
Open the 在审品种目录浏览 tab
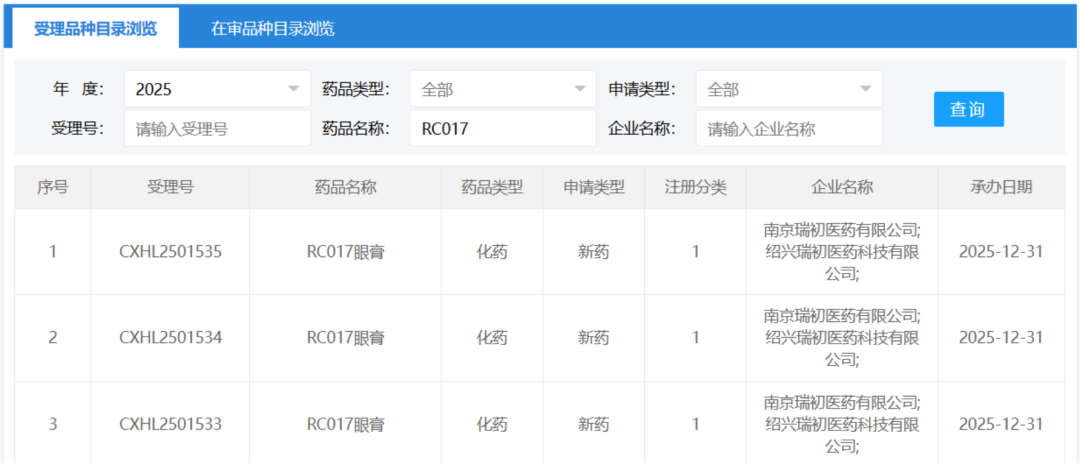click(272, 28)
